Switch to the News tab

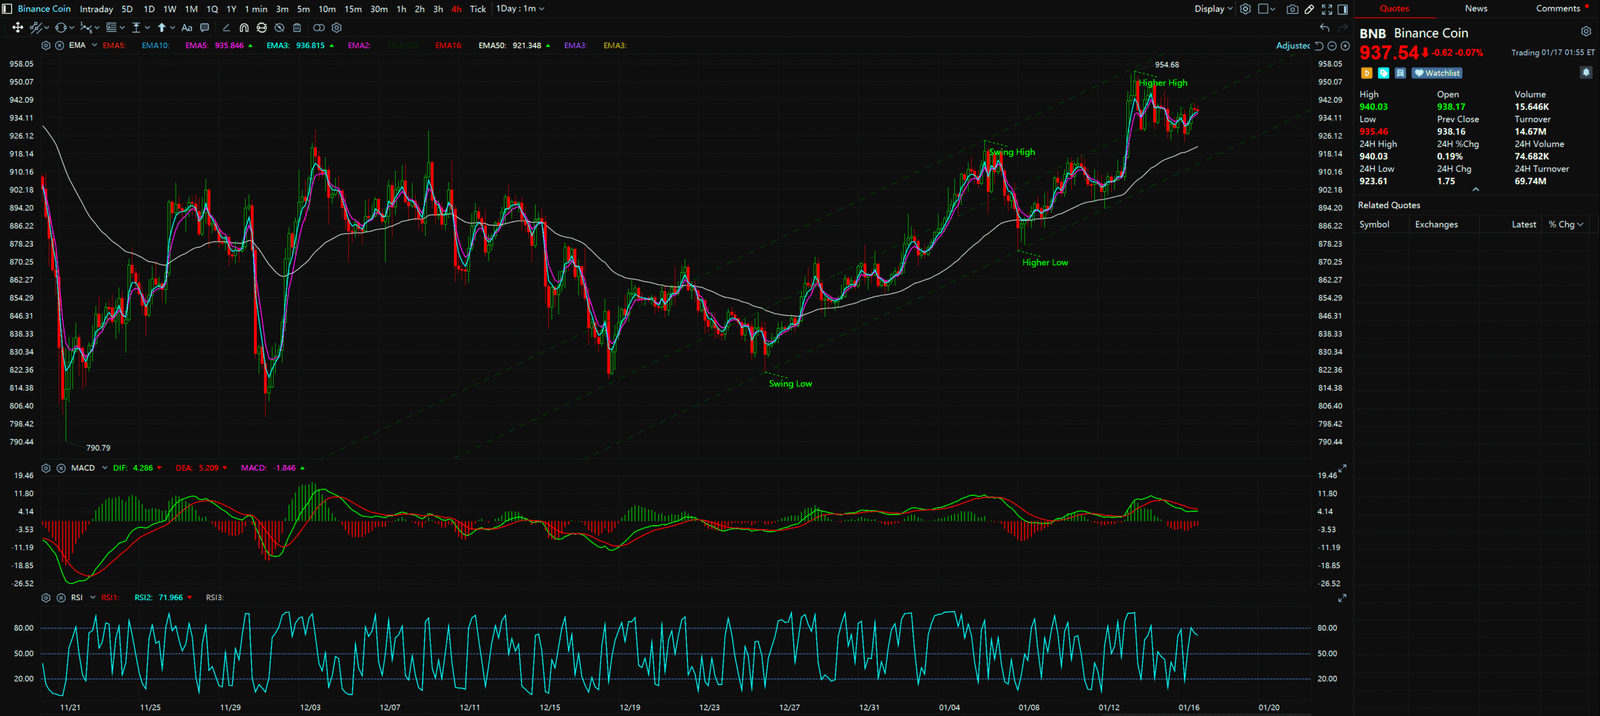pos(1476,9)
